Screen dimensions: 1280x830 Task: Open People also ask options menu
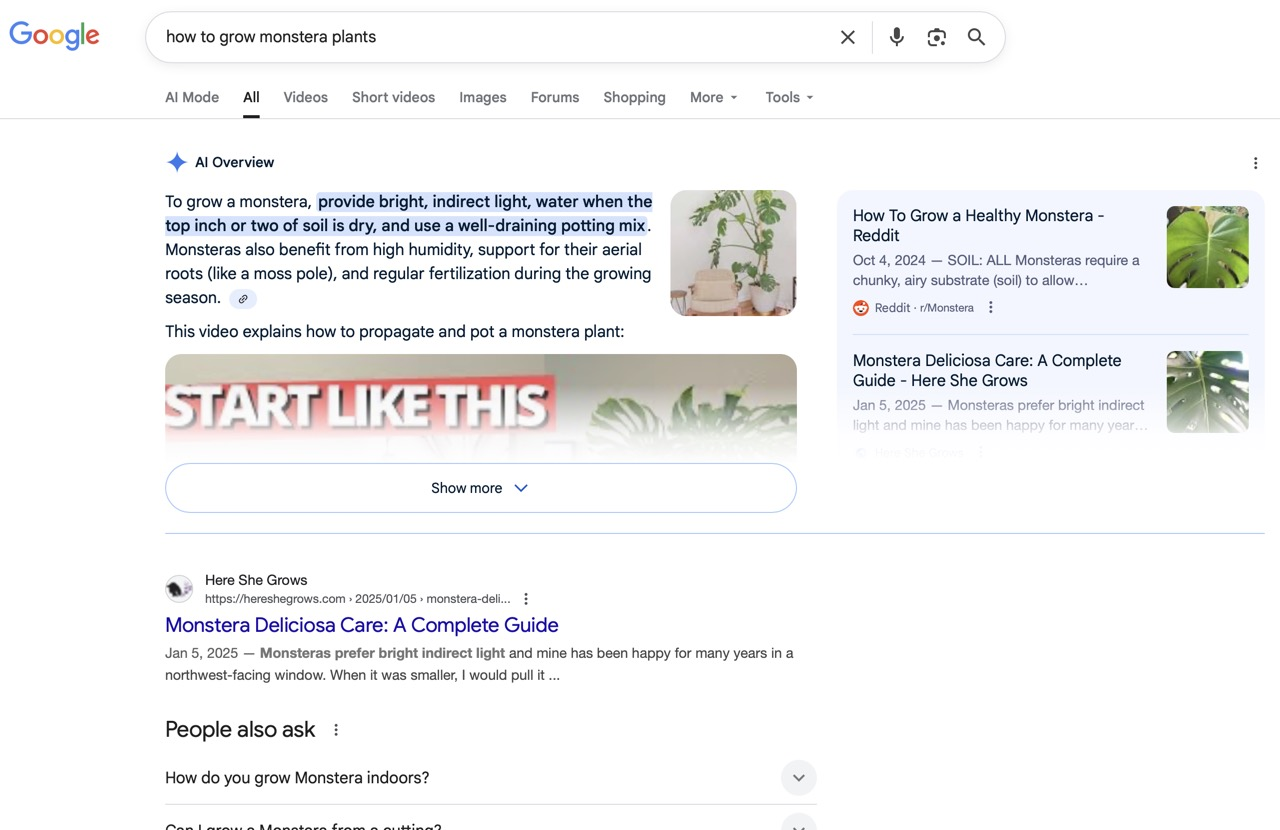336,730
